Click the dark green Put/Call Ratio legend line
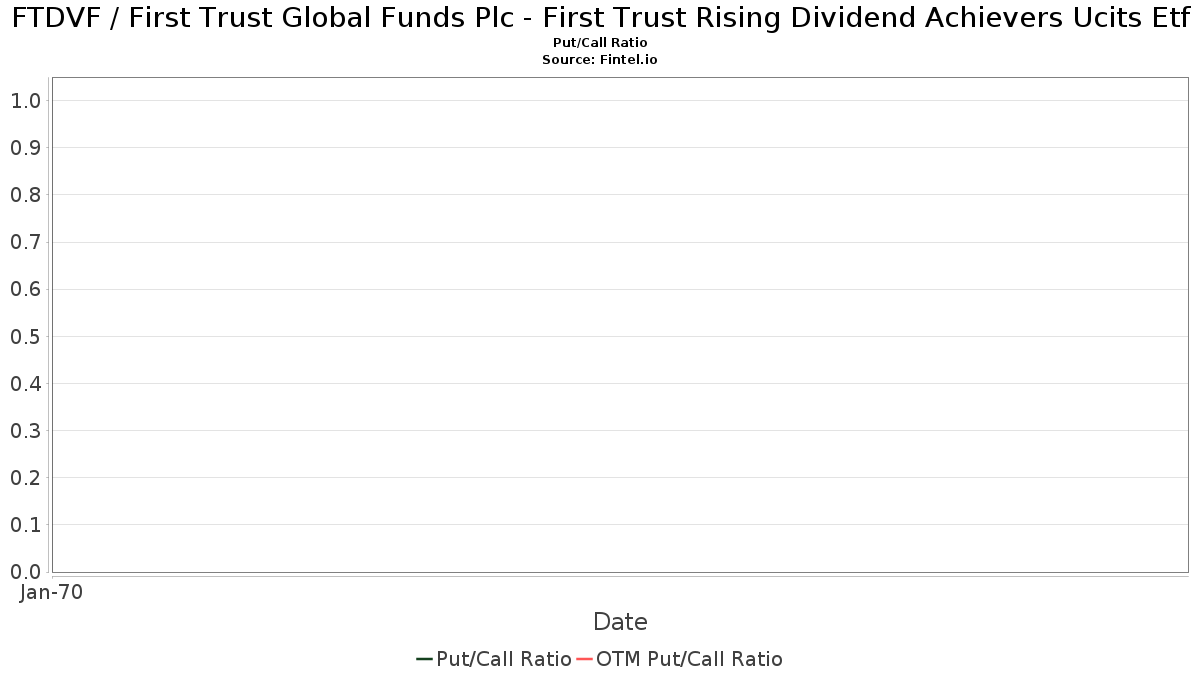The height and width of the screenshot is (675, 1200). pyautogui.click(x=424, y=659)
